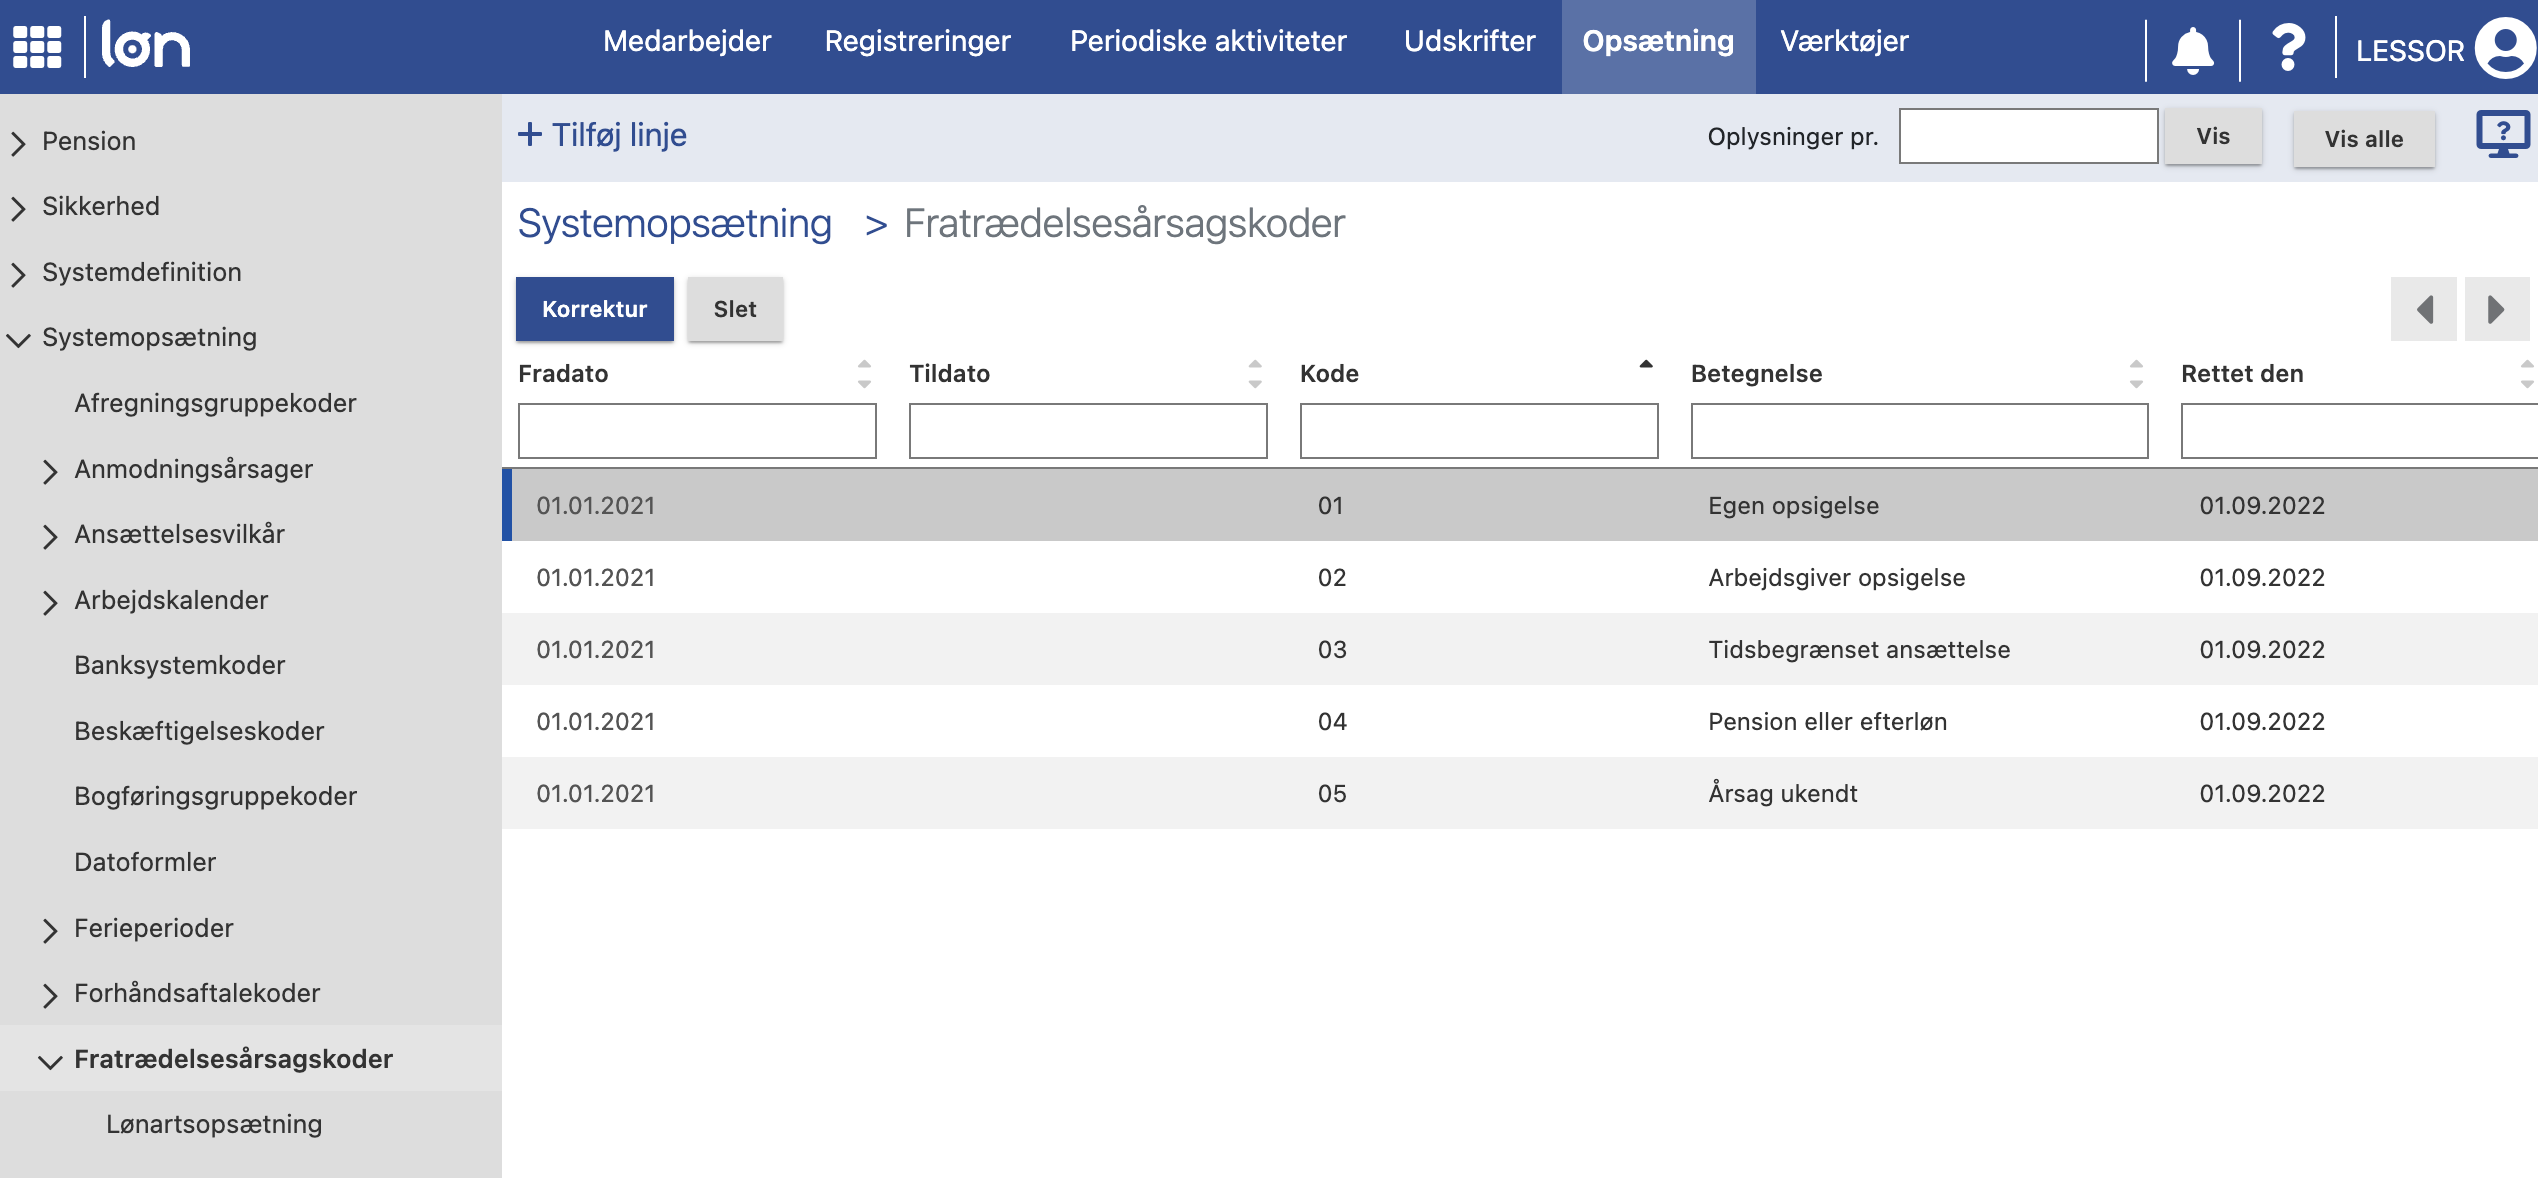Toggle sort order on Kode column
Screen dimensions: 2538x1178
click(x=1645, y=368)
